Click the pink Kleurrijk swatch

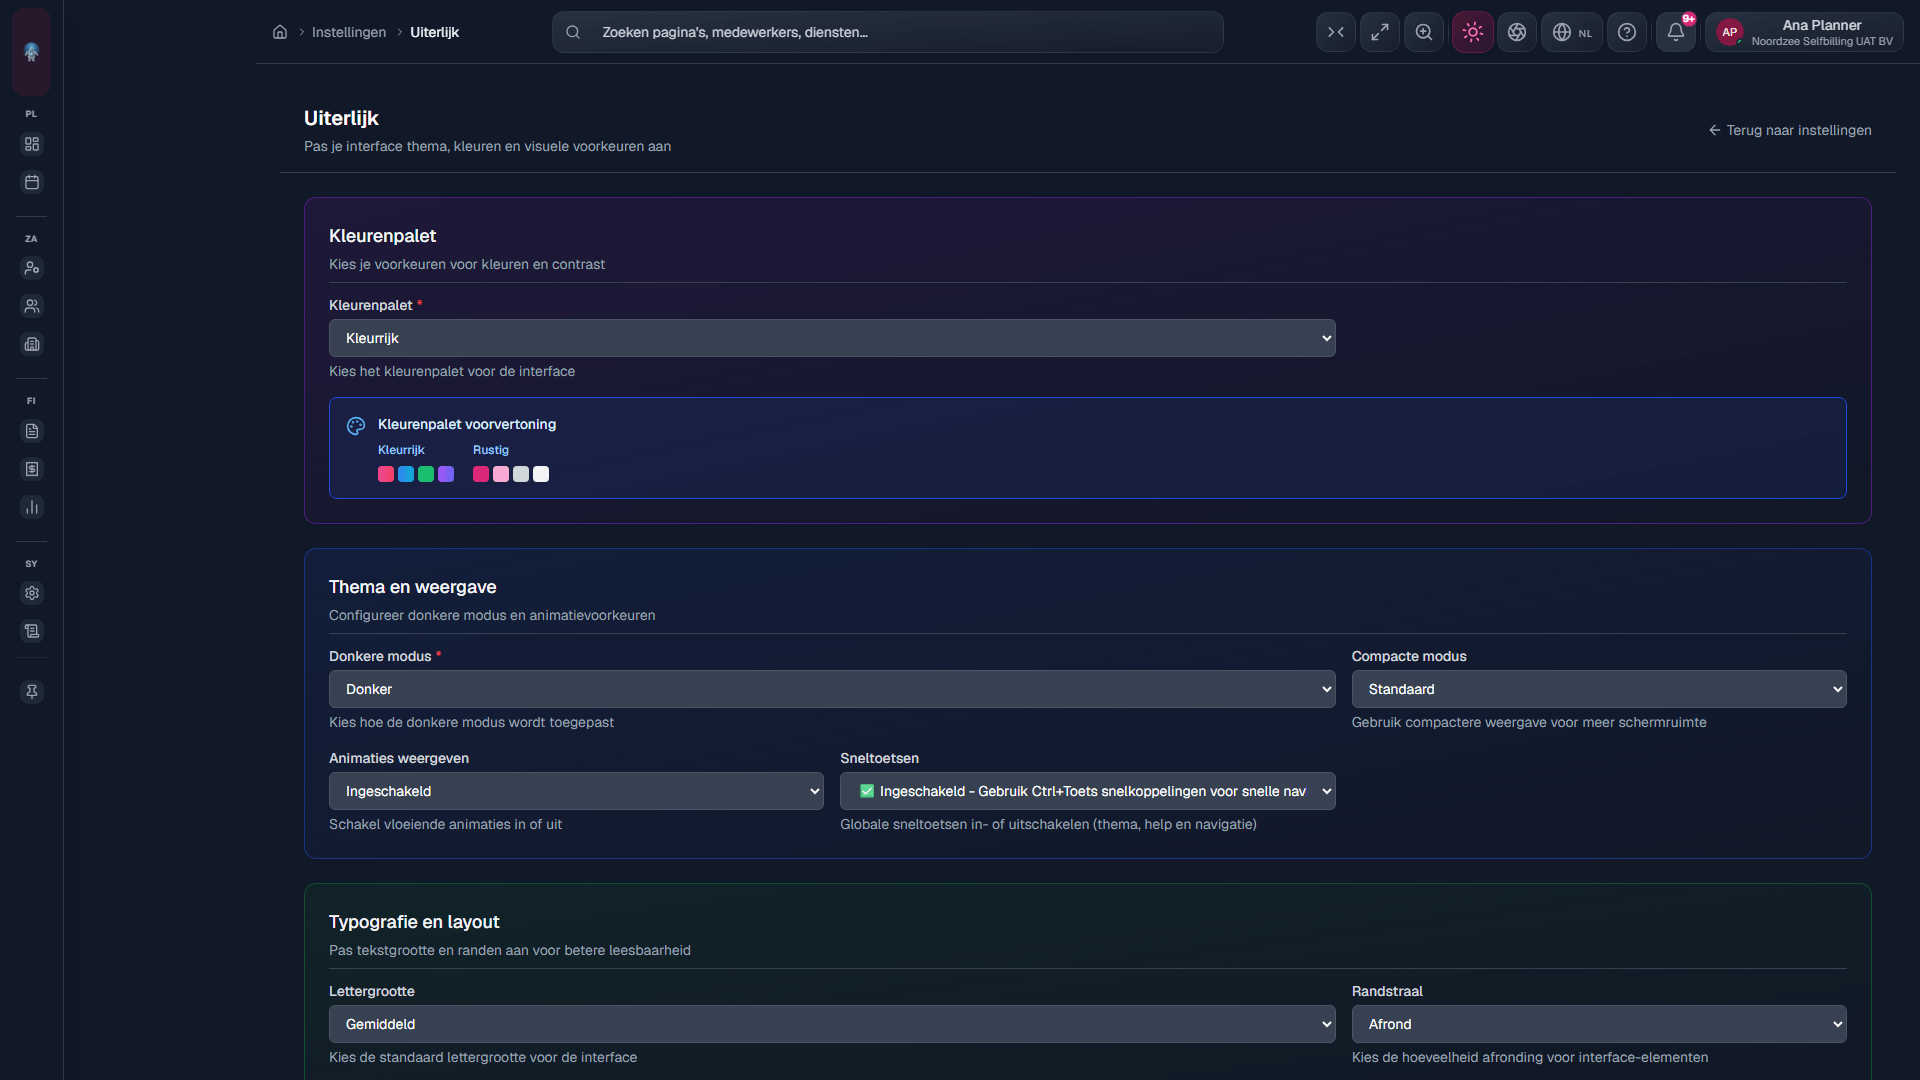pyautogui.click(x=386, y=474)
